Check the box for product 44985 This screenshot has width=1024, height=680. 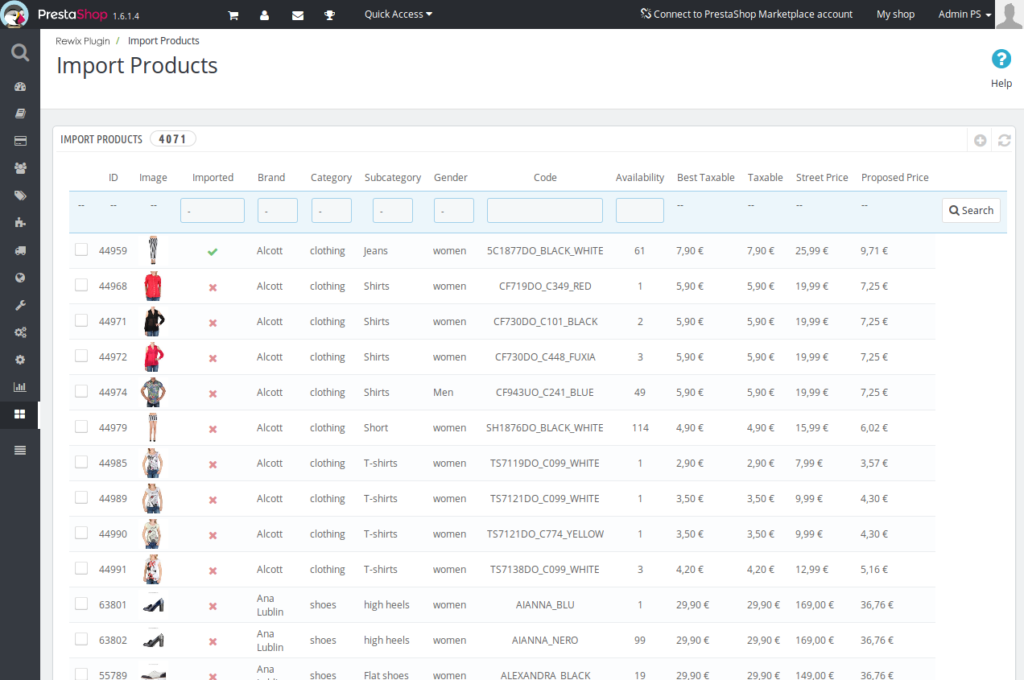[81, 462]
